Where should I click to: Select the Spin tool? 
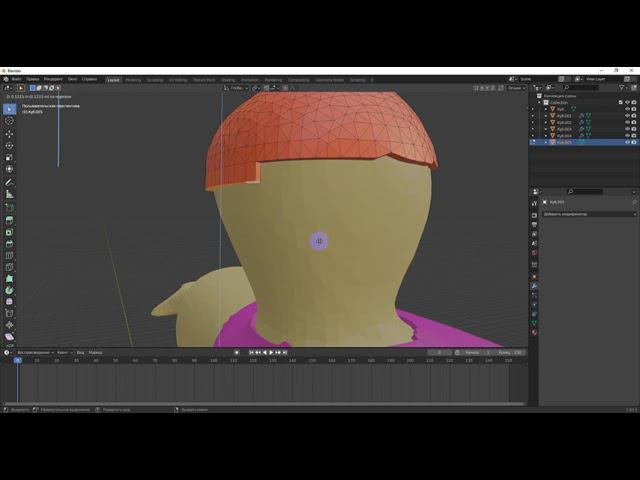[9, 290]
